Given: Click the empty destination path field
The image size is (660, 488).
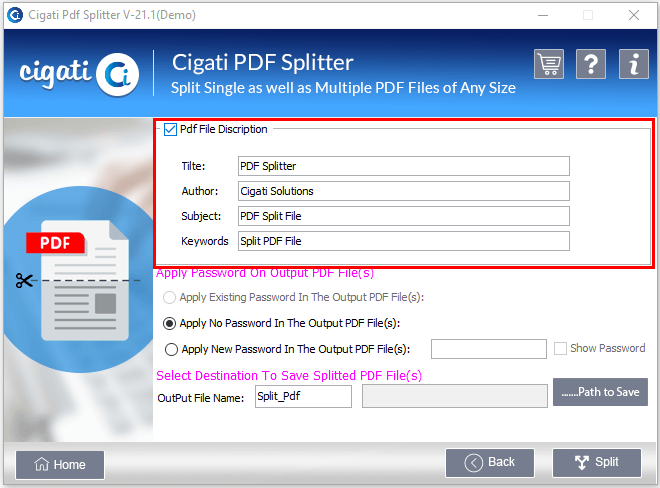Looking at the screenshot, I should (455, 396).
